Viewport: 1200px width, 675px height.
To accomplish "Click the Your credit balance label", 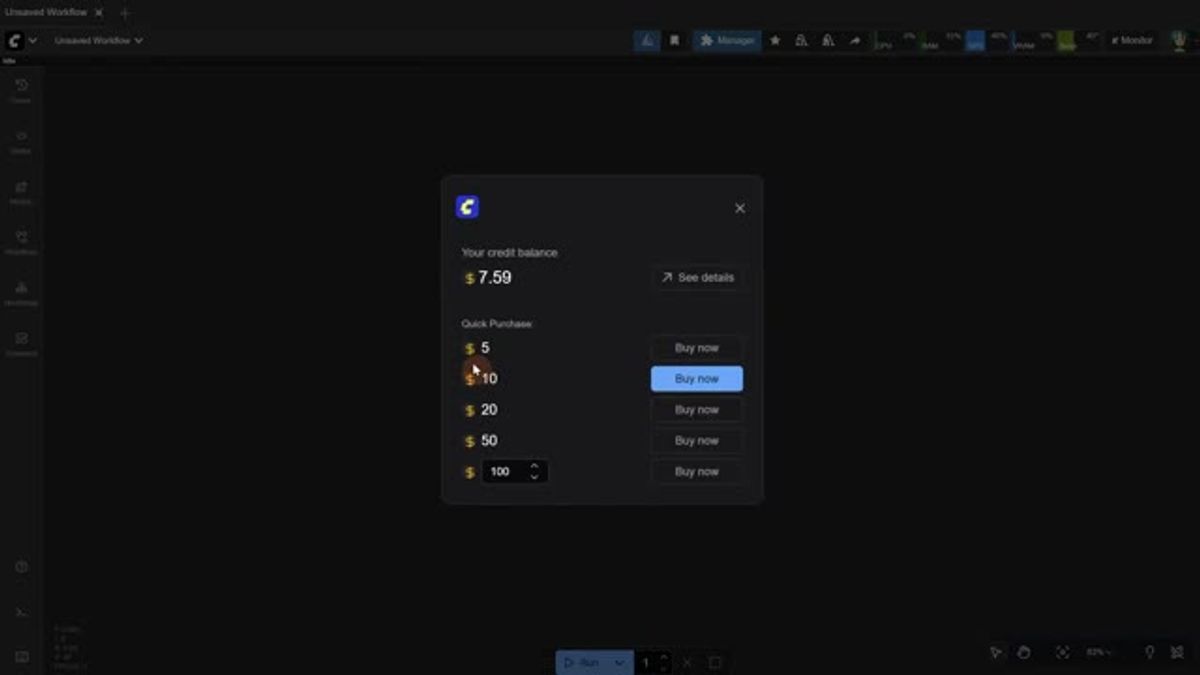I will tap(509, 253).
